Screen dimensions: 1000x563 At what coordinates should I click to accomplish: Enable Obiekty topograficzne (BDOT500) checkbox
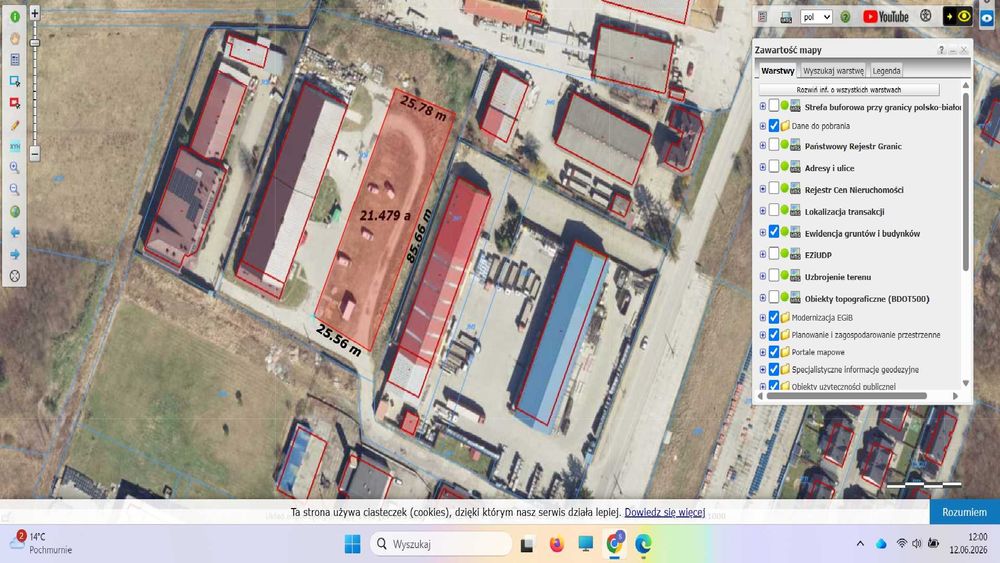(774, 297)
